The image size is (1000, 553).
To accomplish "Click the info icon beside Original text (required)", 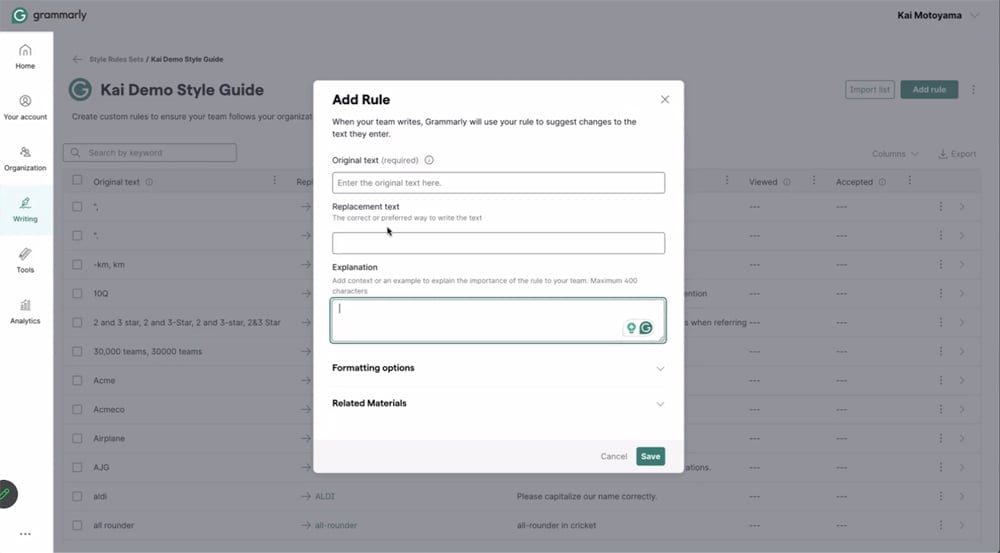I will [x=429, y=160].
